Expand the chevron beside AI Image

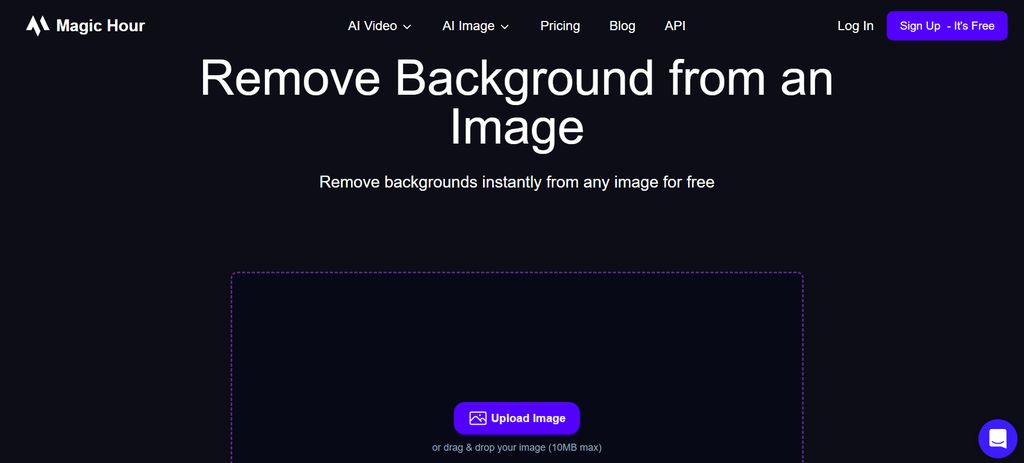click(x=505, y=27)
